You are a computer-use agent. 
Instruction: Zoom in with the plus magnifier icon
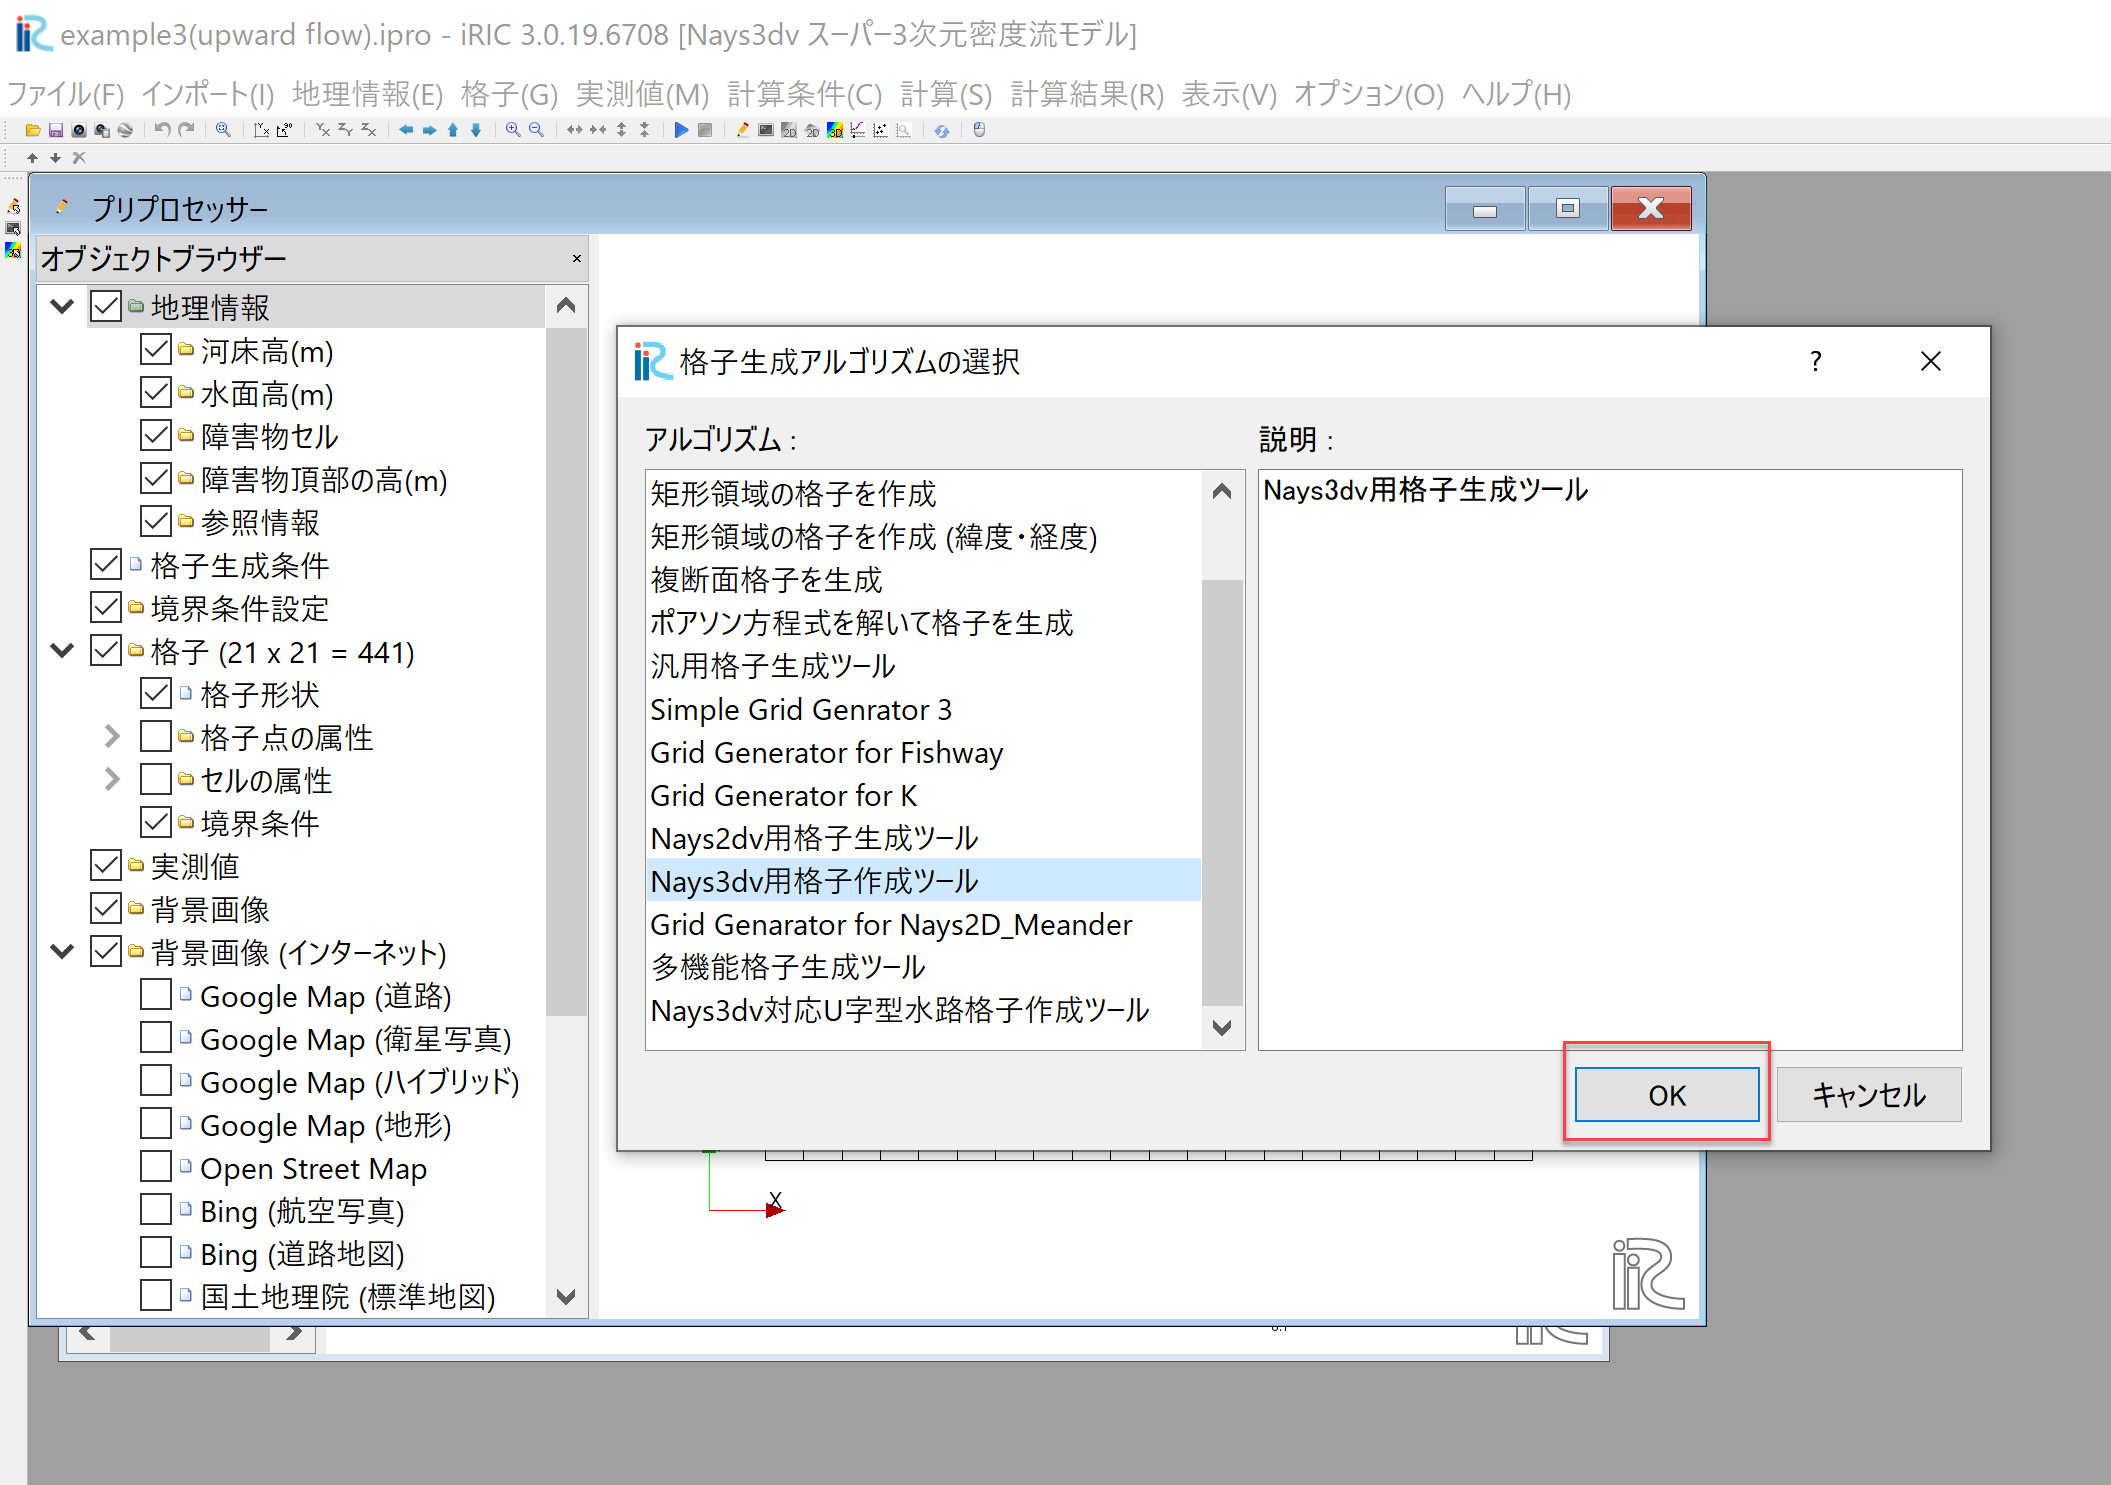[x=513, y=130]
